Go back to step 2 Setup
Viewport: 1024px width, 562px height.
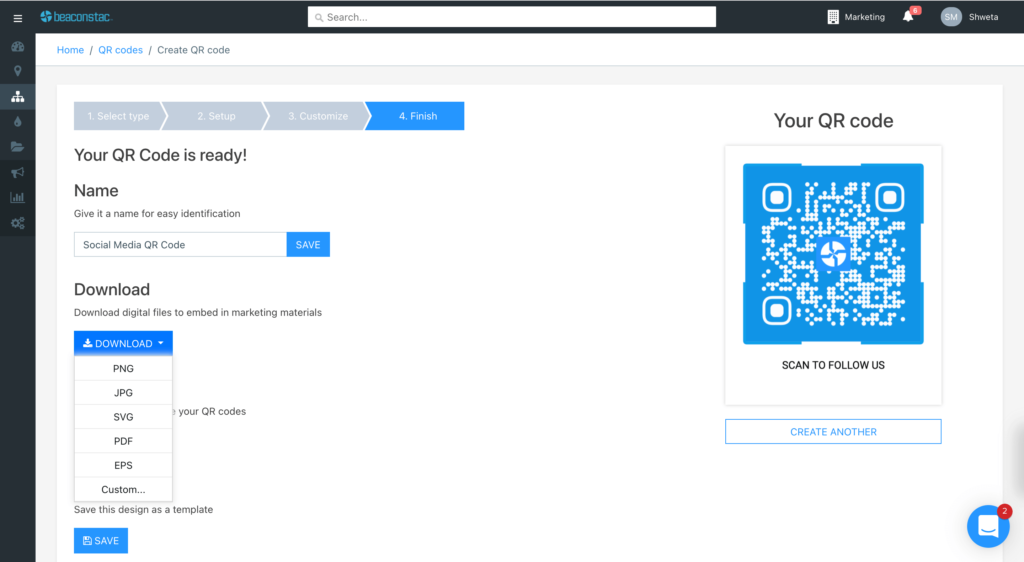[216, 116]
